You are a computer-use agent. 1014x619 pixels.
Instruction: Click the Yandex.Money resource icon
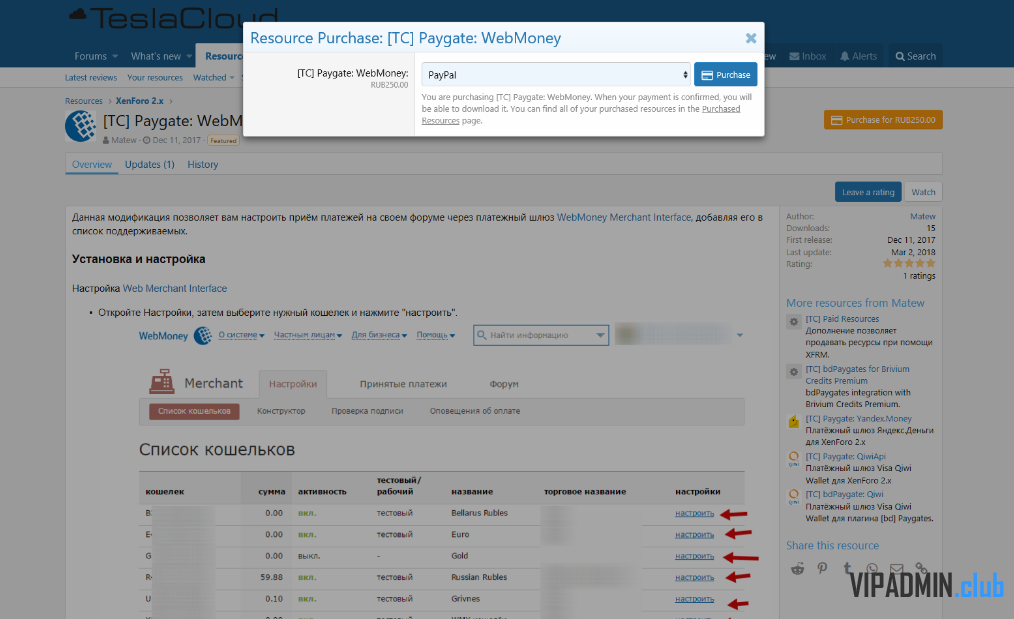[x=793, y=422]
